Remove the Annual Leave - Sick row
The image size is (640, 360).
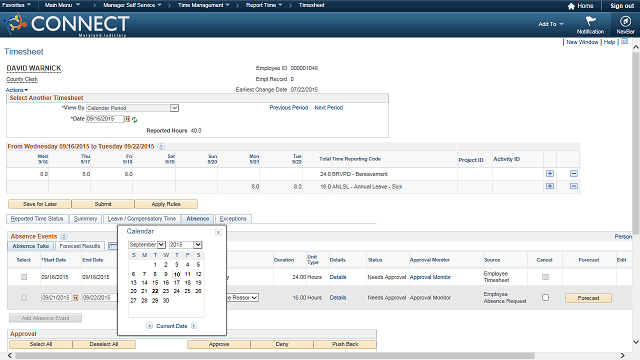coord(573,186)
